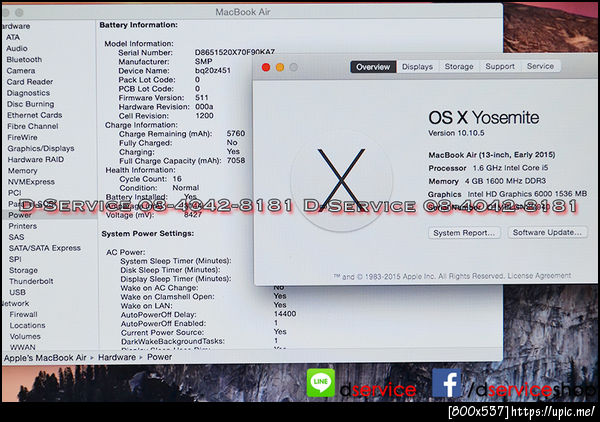
Task: Switch to the Support tab
Action: click(500, 66)
